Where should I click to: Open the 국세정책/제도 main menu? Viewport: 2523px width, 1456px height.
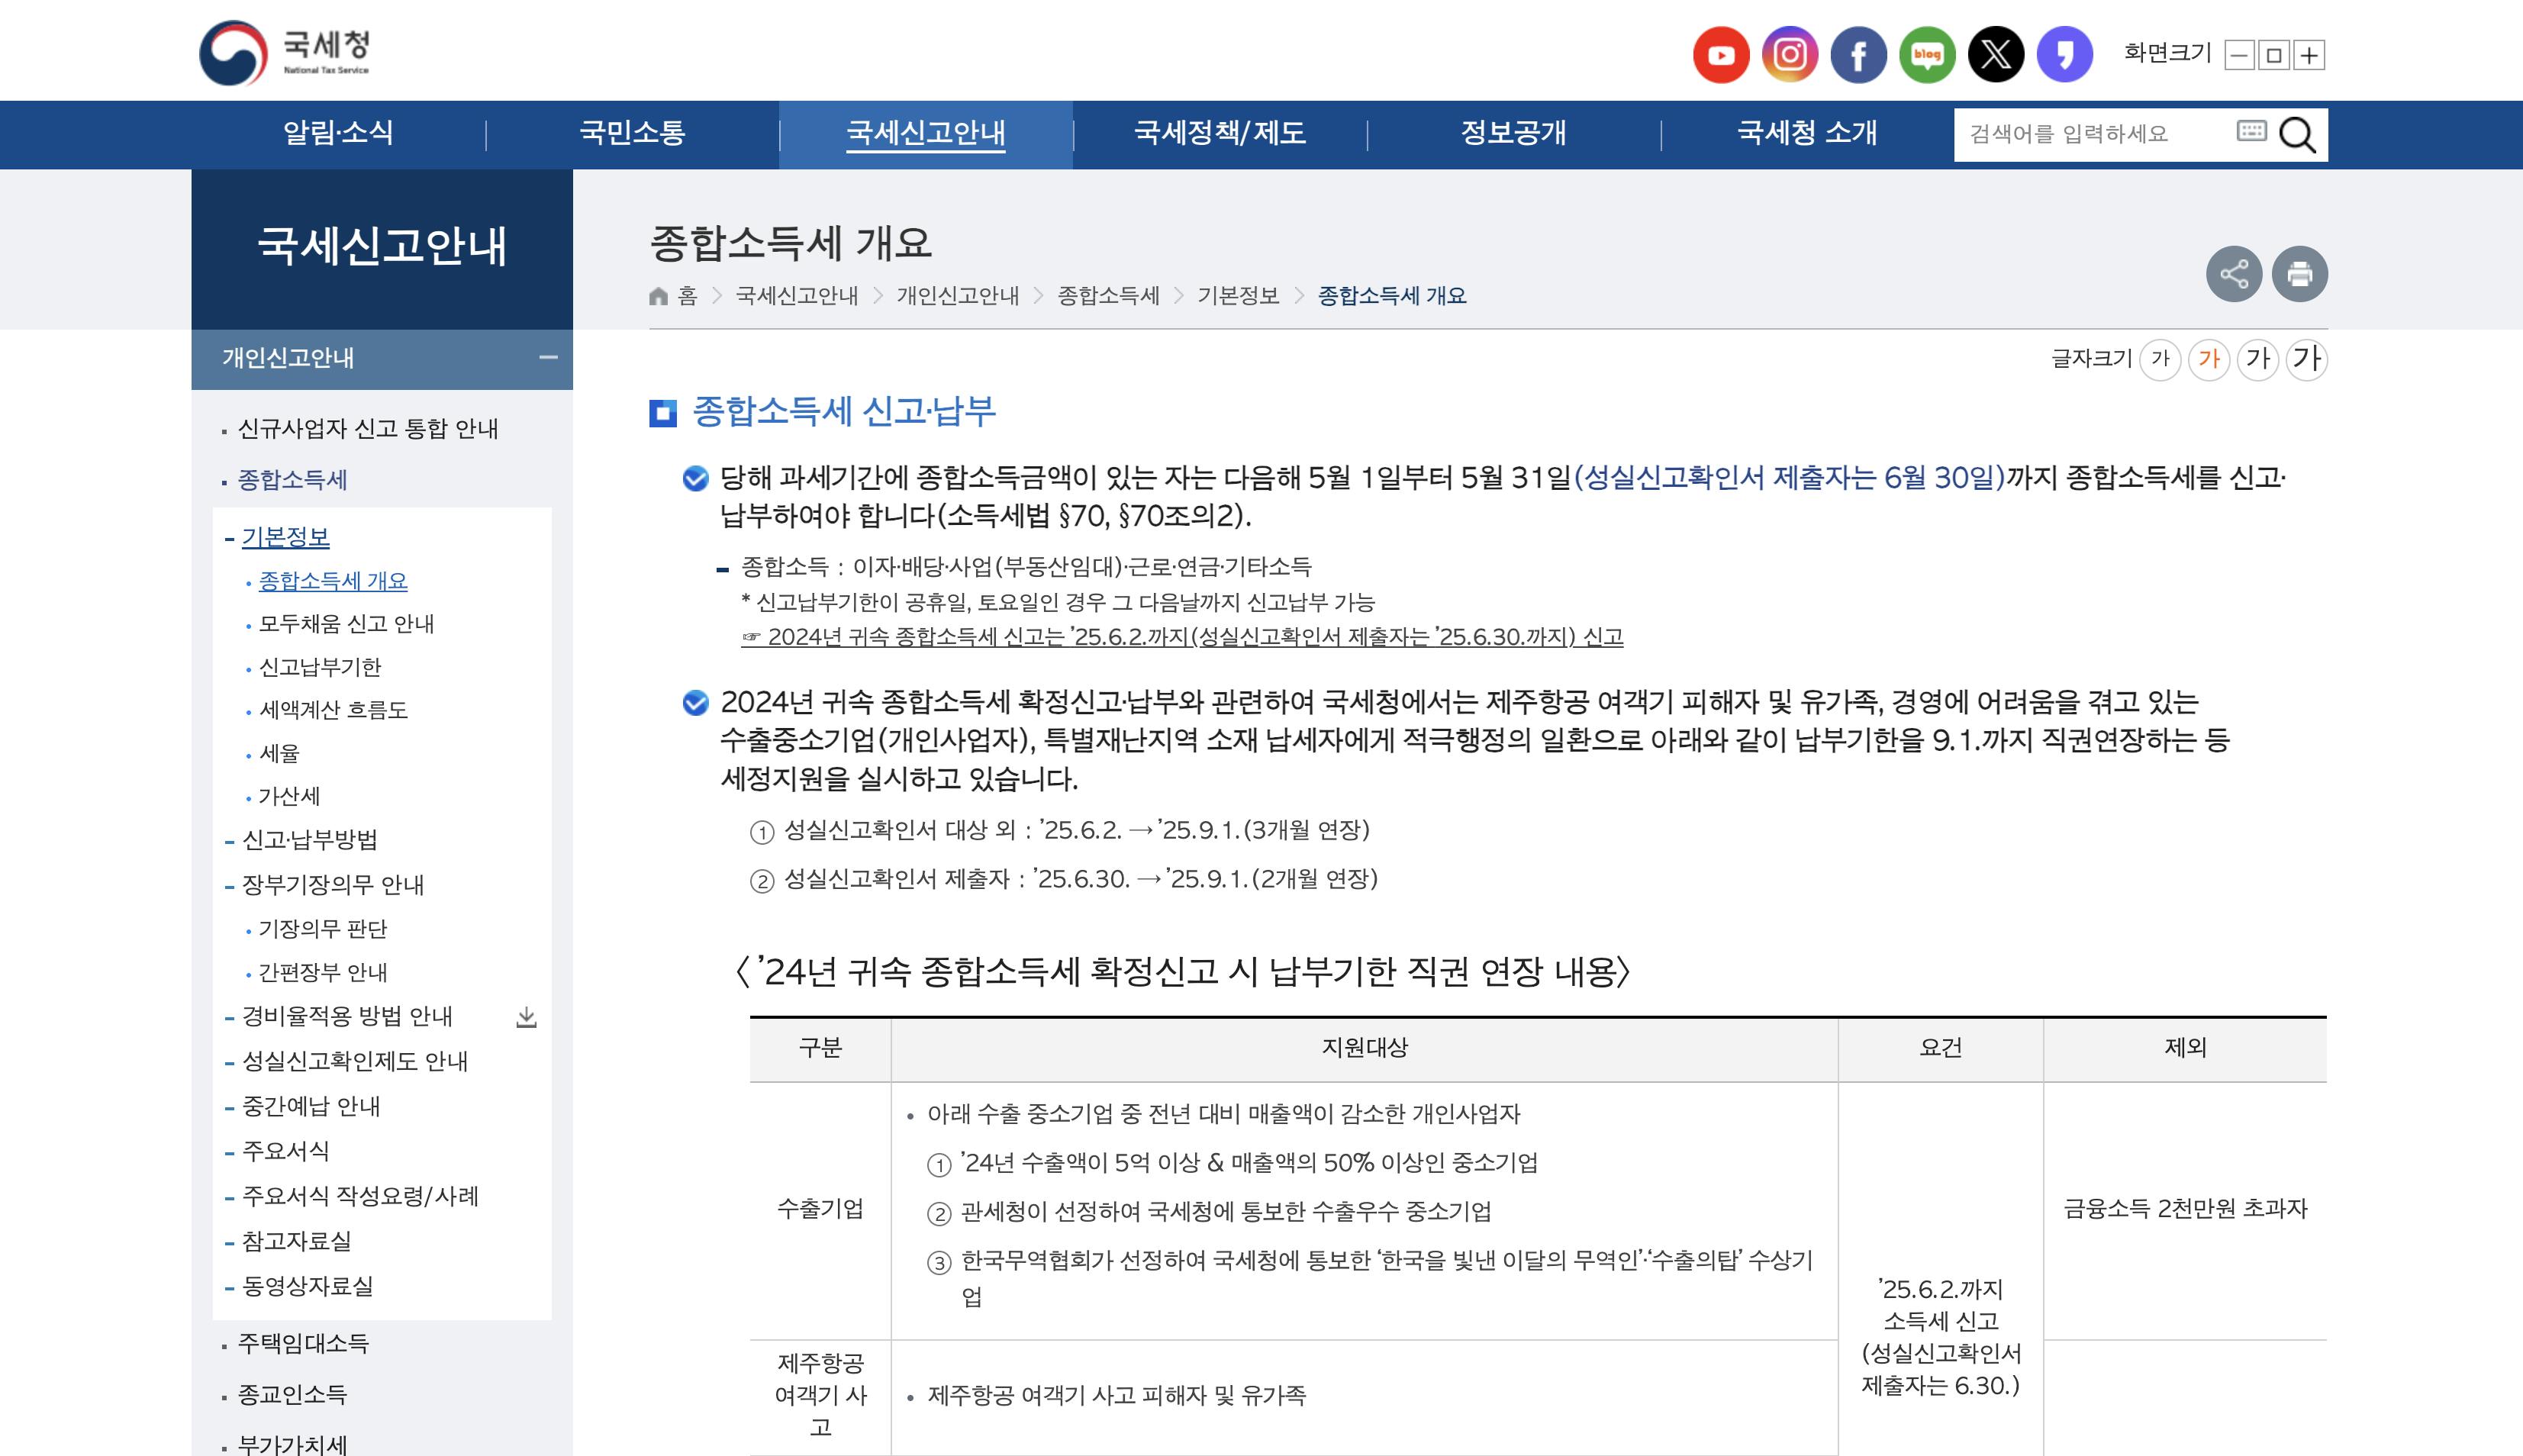click(x=1220, y=133)
